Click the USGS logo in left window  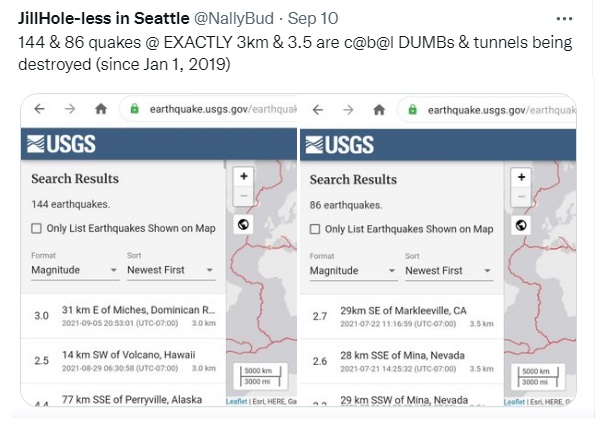coord(61,144)
